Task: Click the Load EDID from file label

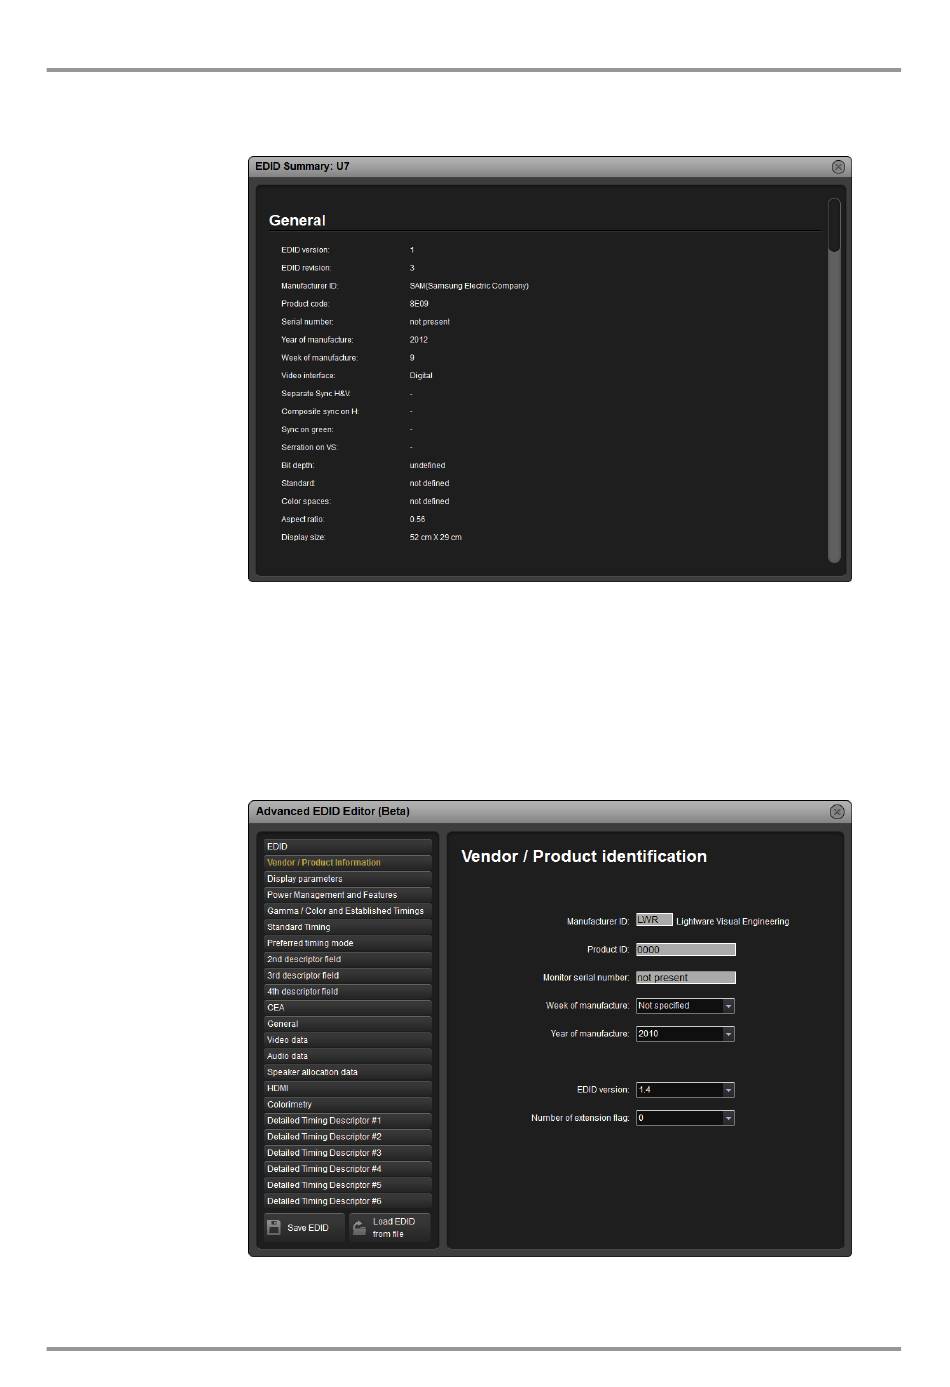Action: pos(393,1228)
